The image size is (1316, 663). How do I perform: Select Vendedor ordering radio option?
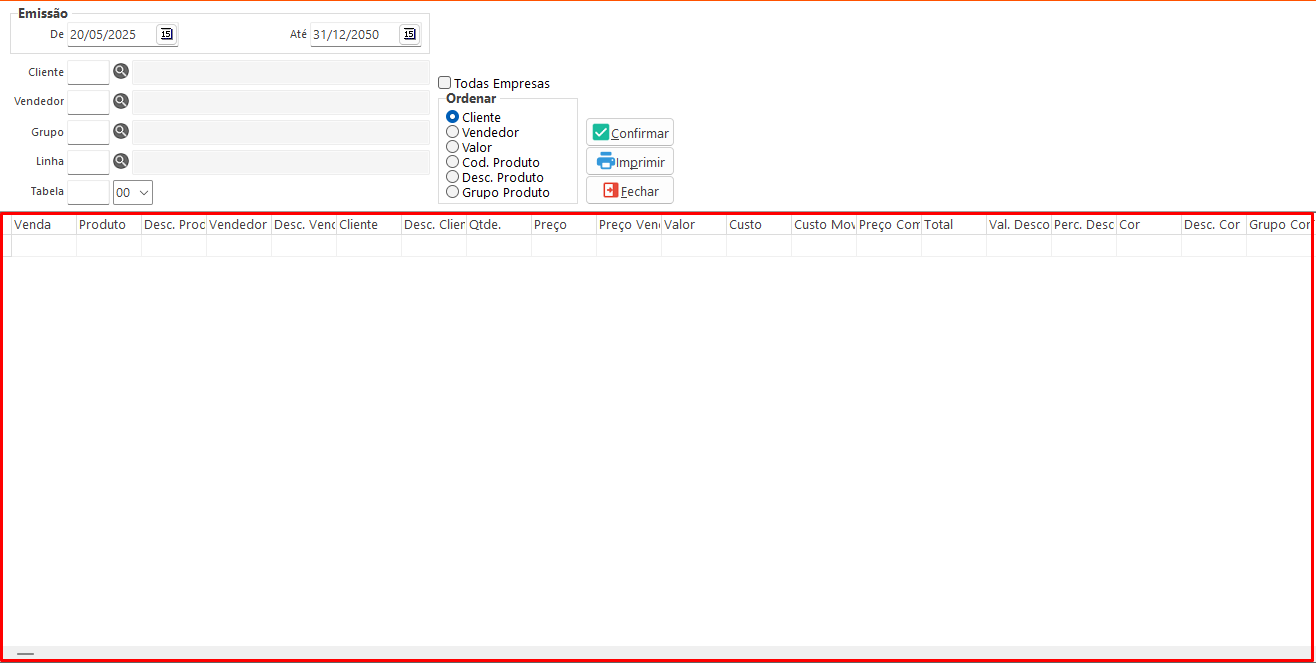pos(453,132)
